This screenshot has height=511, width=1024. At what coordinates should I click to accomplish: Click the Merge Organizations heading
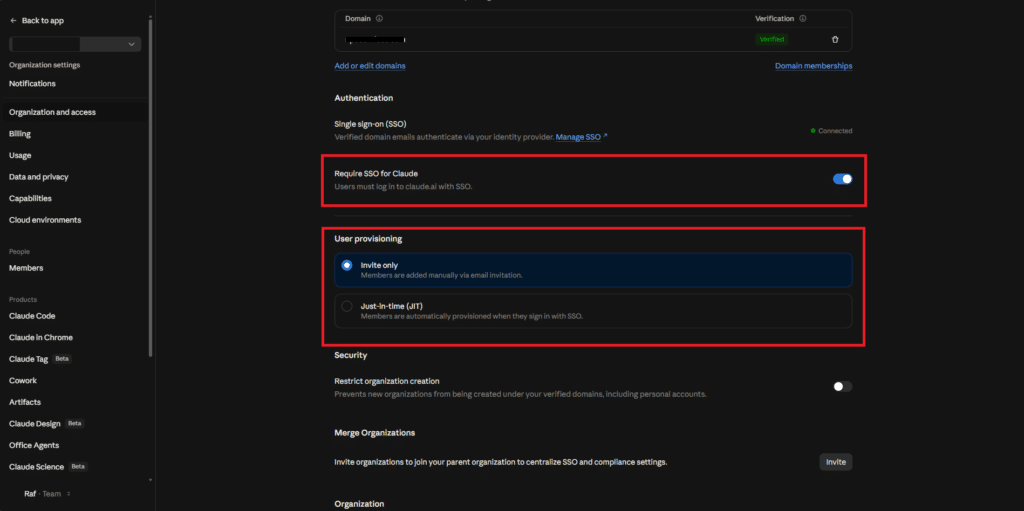(x=375, y=433)
